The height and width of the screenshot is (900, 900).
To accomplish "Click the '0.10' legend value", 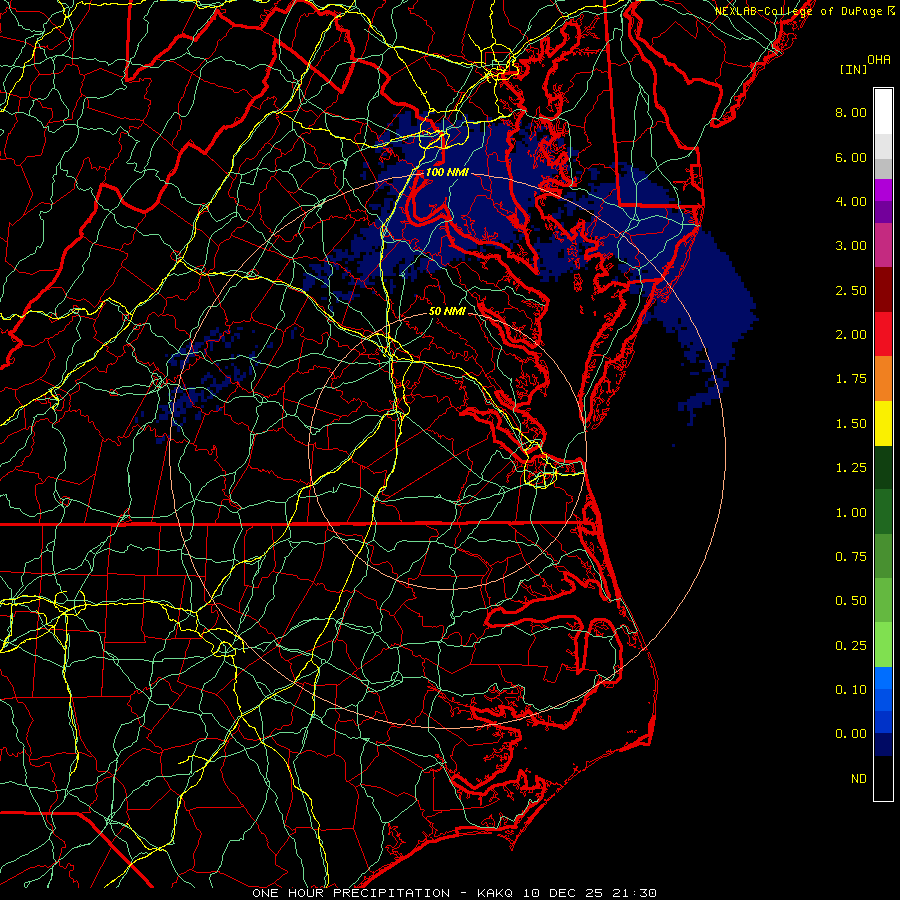I will click(851, 690).
